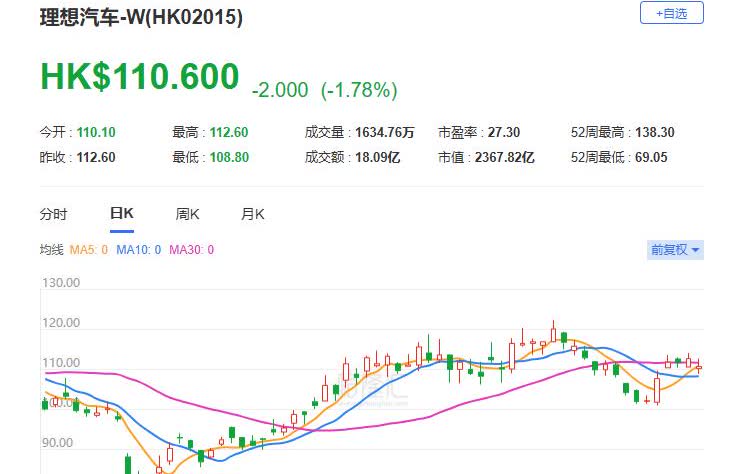Click the 52周最低 value 69.05
Screen dimensions: 732x474
651,157
